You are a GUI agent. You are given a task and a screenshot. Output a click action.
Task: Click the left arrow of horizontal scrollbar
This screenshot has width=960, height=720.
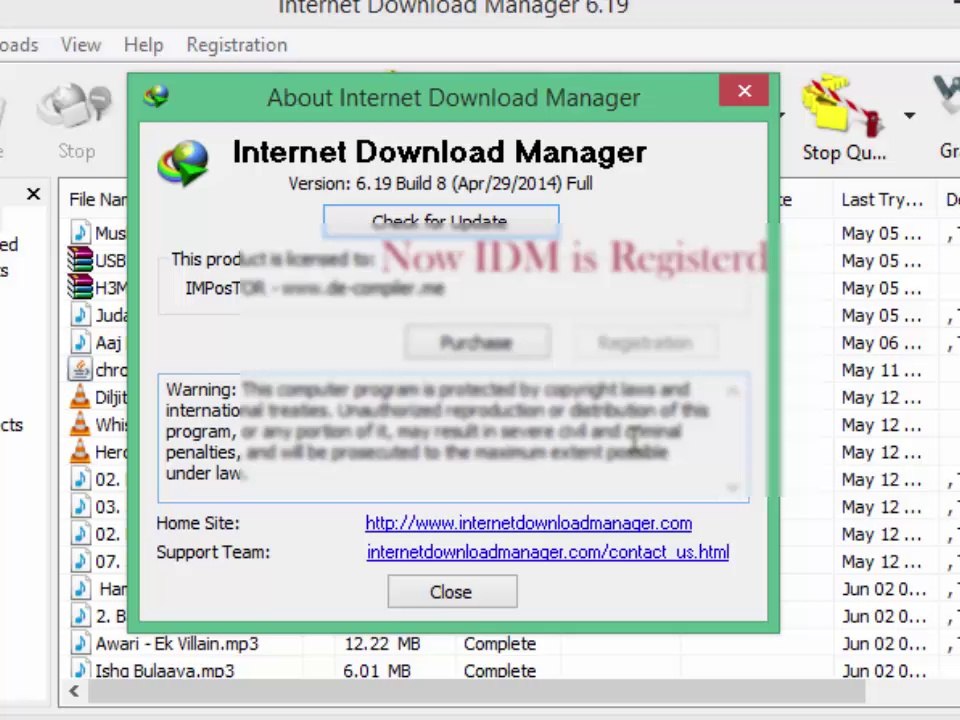click(74, 691)
